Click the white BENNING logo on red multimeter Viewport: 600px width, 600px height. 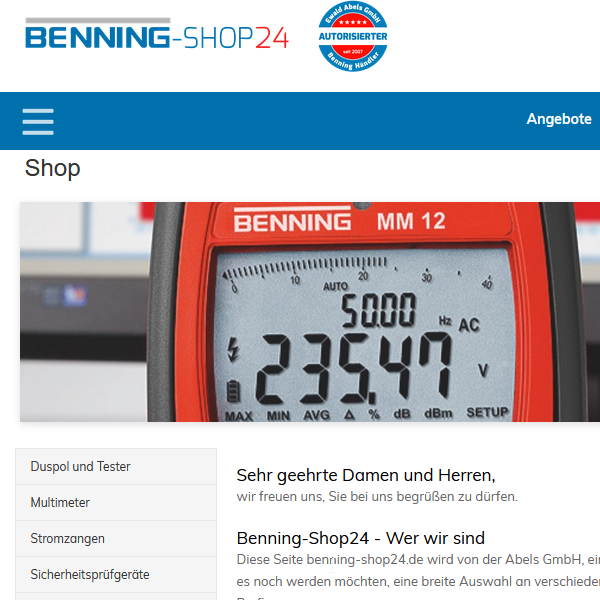pos(292,219)
